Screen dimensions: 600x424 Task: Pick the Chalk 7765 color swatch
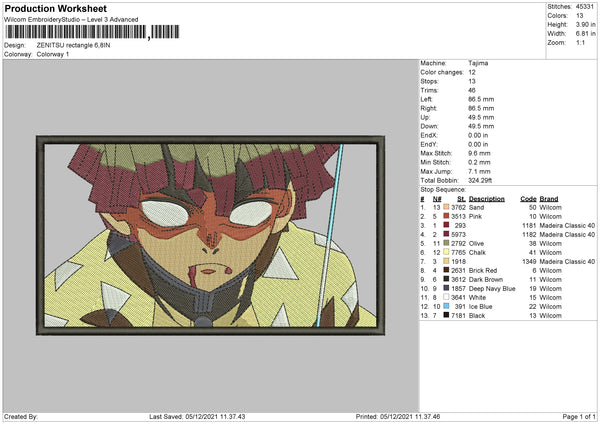[x=446, y=252]
